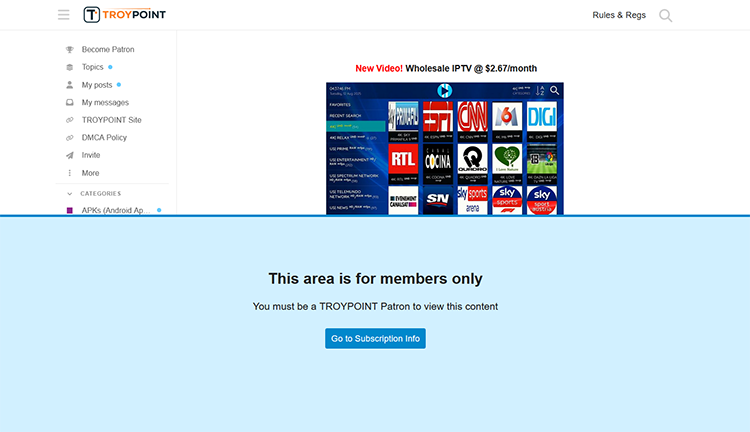Click the play logo atop IPTV image
This screenshot has height=432, width=750.
pos(445,91)
